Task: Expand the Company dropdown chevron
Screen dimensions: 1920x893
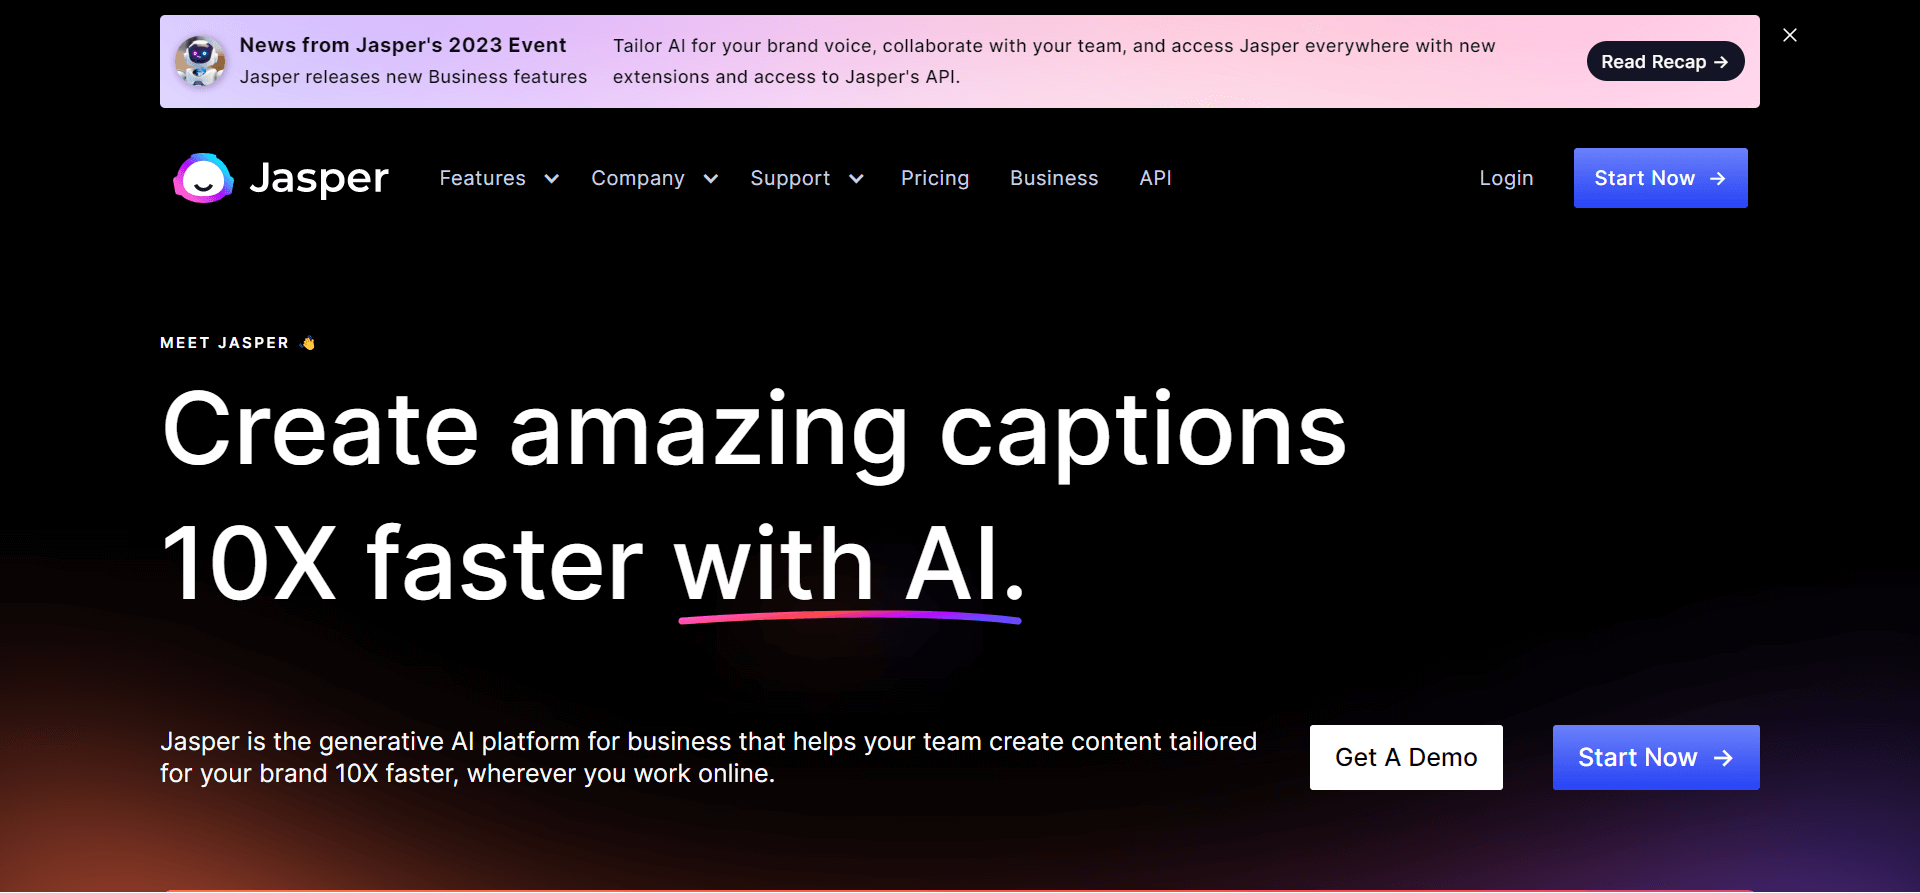Action: point(711,179)
